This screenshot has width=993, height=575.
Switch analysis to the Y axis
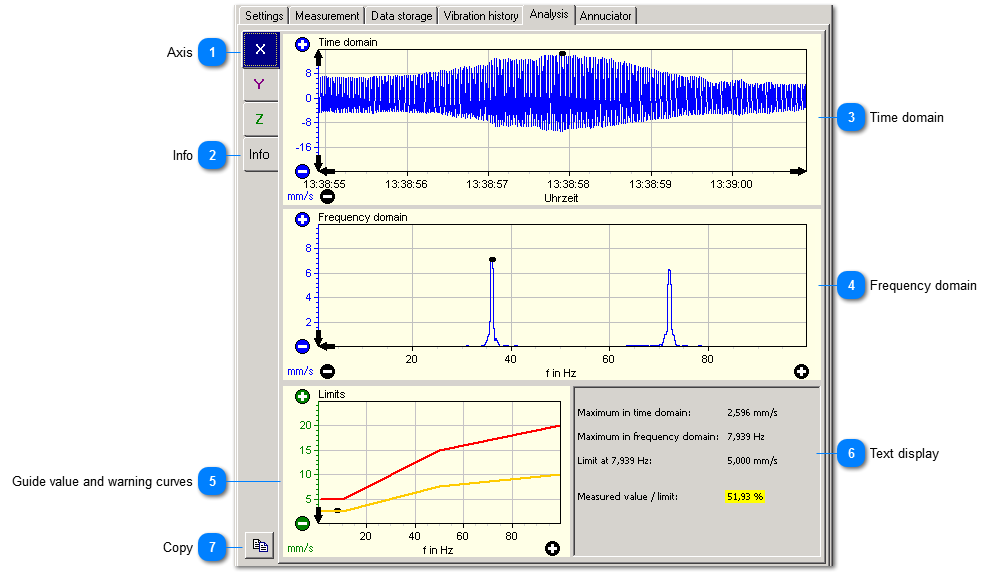tap(260, 84)
